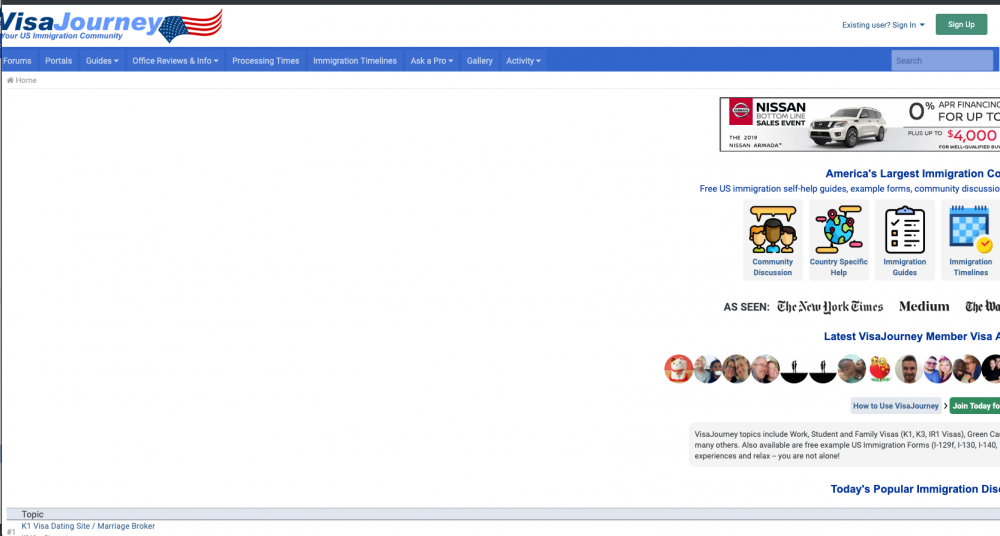Click the VisaJourney logo
Viewport: 1000px width, 536px height.
pyautogui.click(x=110, y=25)
